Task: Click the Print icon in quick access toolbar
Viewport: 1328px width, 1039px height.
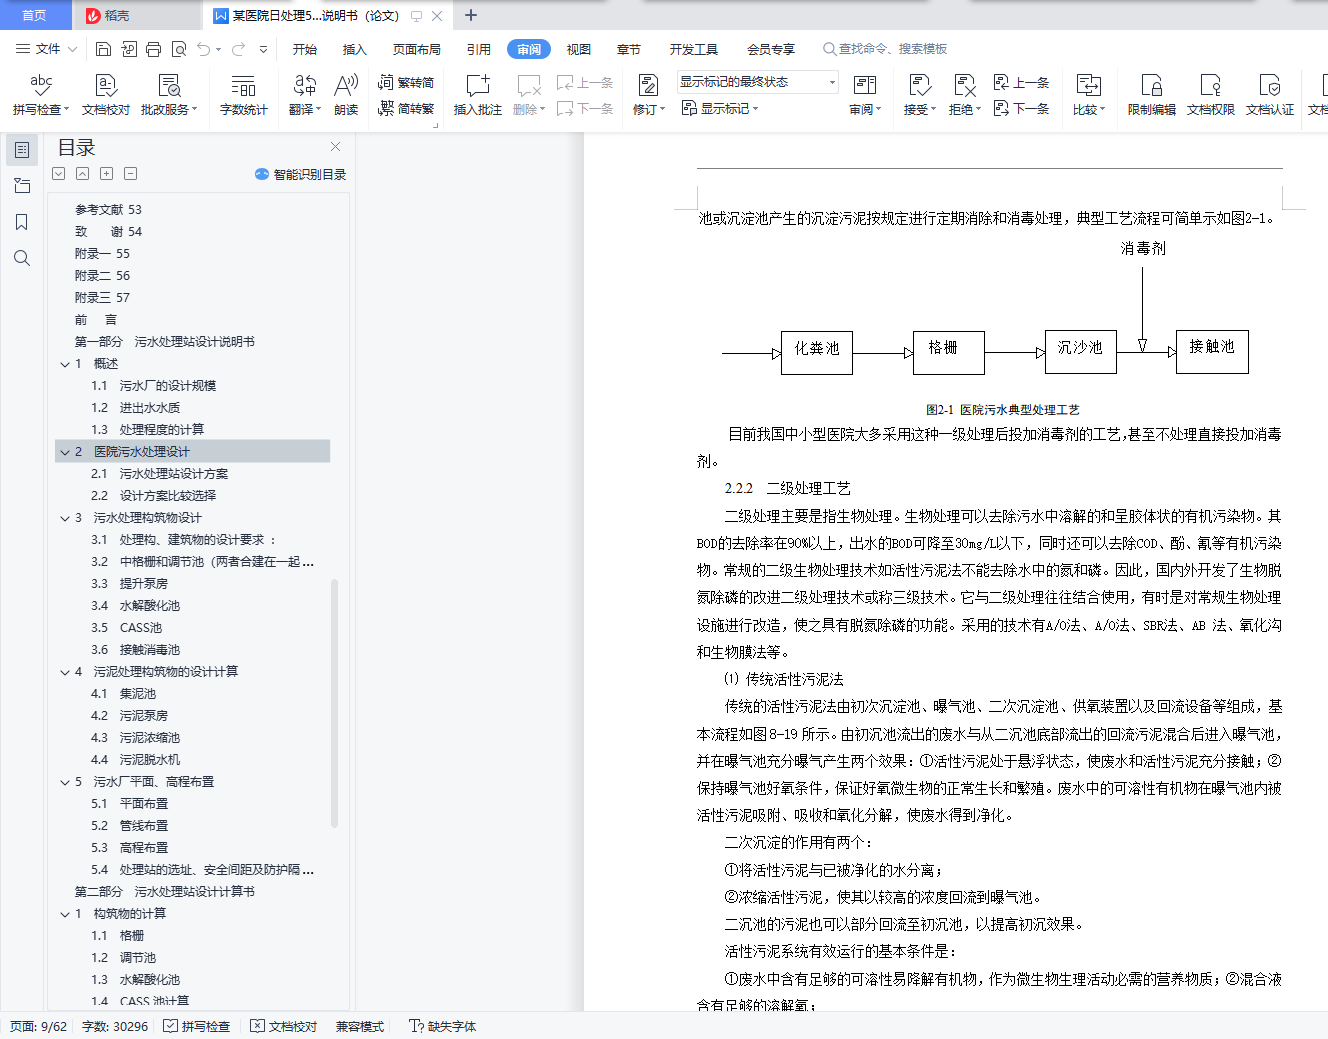Action: coord(153,49)
